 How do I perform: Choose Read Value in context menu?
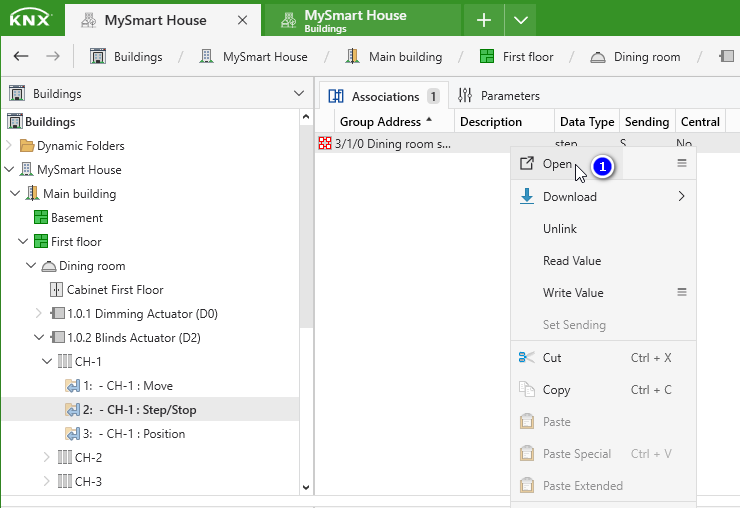tap(603, 261)
